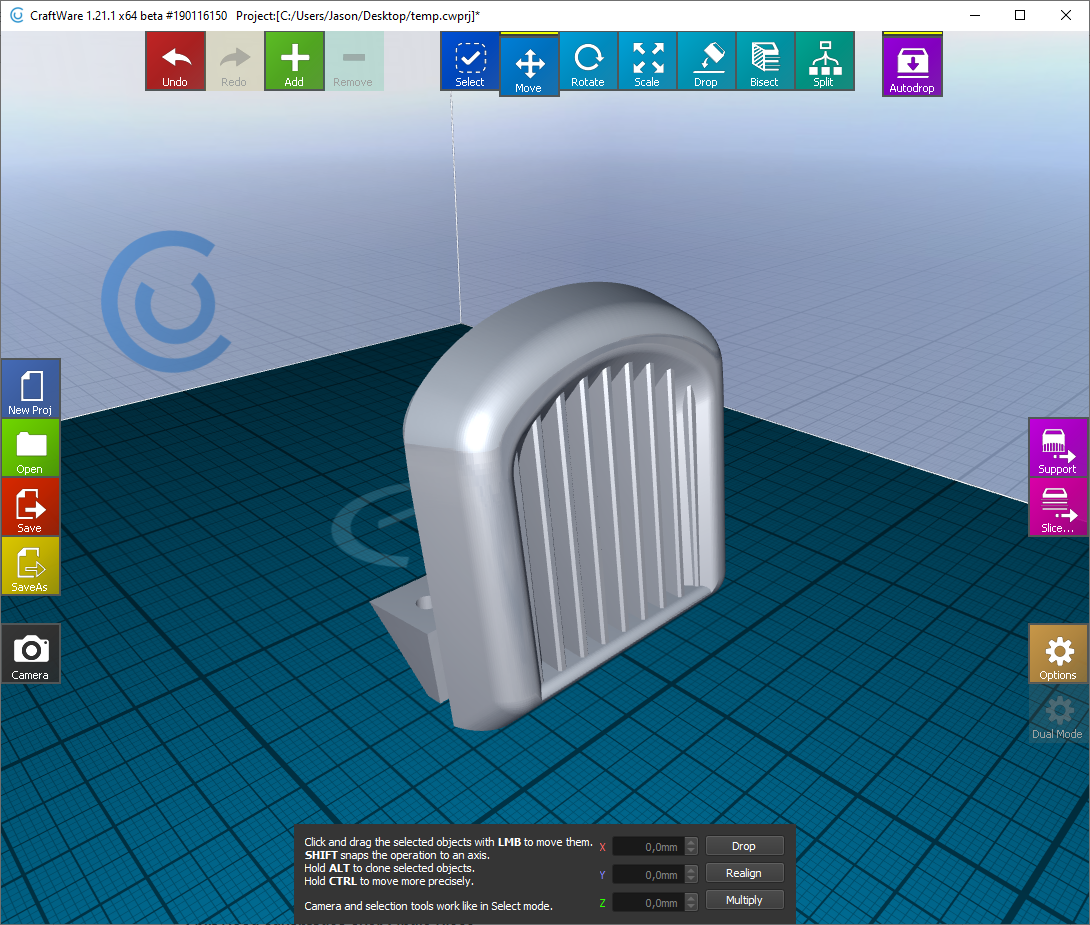Take a screenshot with the Camera tool
Image resolution: width=1090 pixels, height=925 pixels.
[x=30, y=653]
